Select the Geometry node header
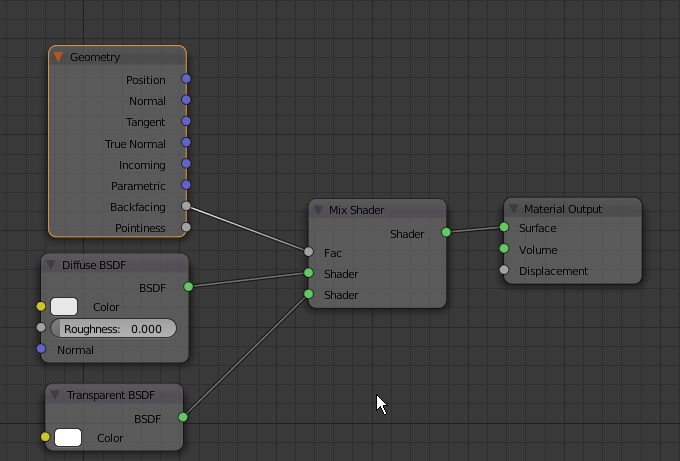The height and width of the screenshot is (461, 680). (118, 56)
